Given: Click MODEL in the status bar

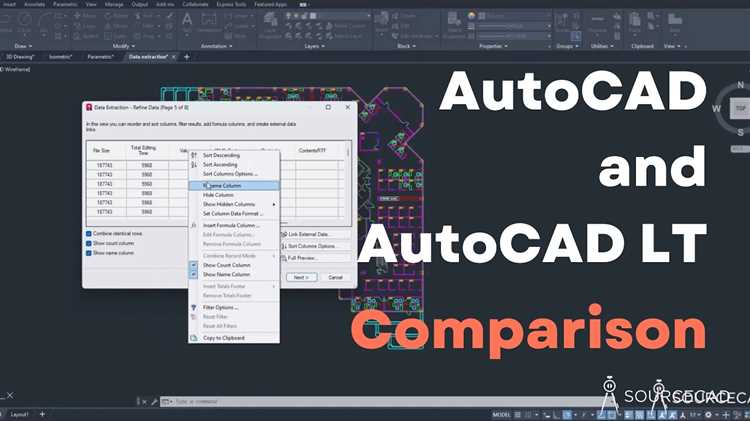Looking at the screenshot, I should [x=501, y=415].
